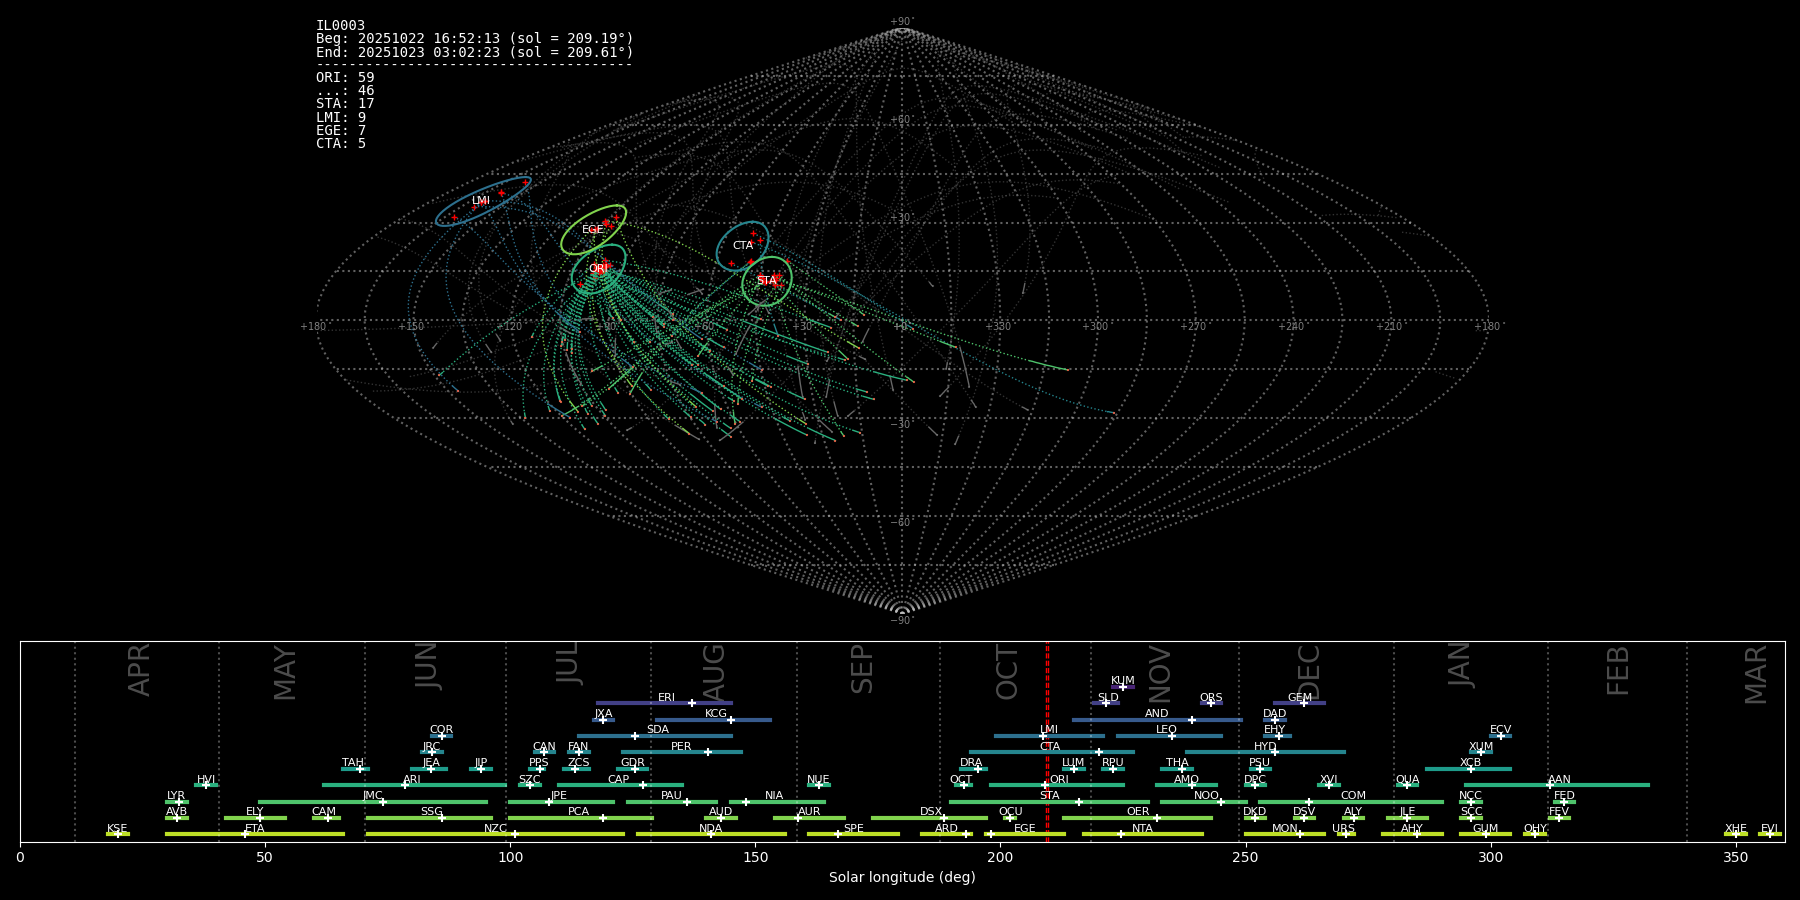
Task: Click the NUE shower label in timeline
Action: coord(818,780)
